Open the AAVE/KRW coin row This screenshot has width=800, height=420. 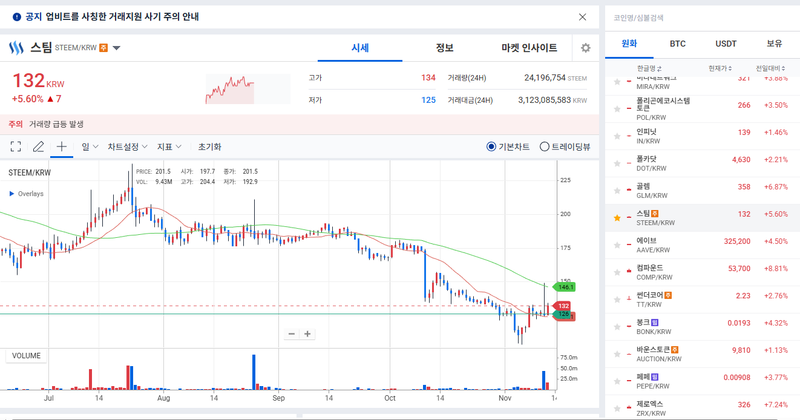click(700, 245)
